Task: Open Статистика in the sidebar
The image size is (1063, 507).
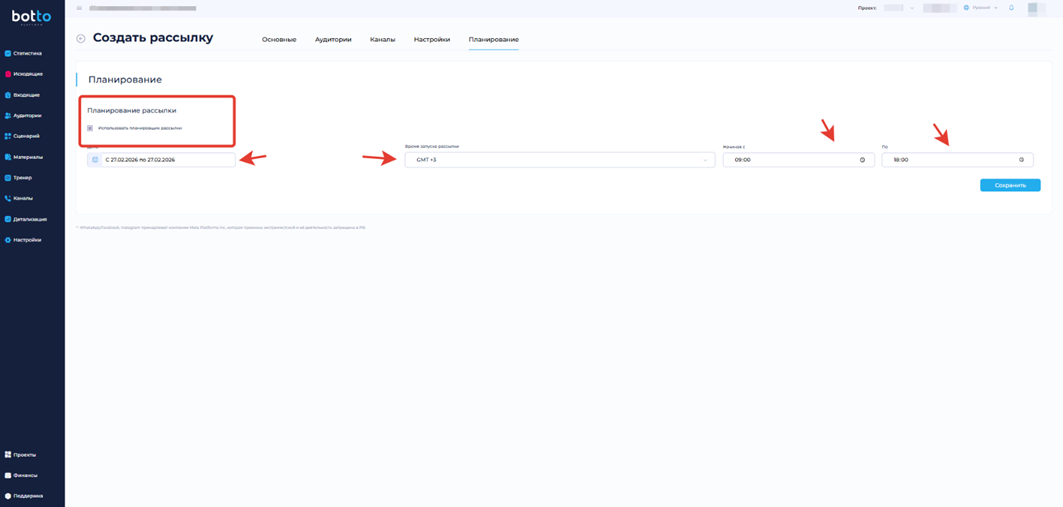Action: click(27, 53)
